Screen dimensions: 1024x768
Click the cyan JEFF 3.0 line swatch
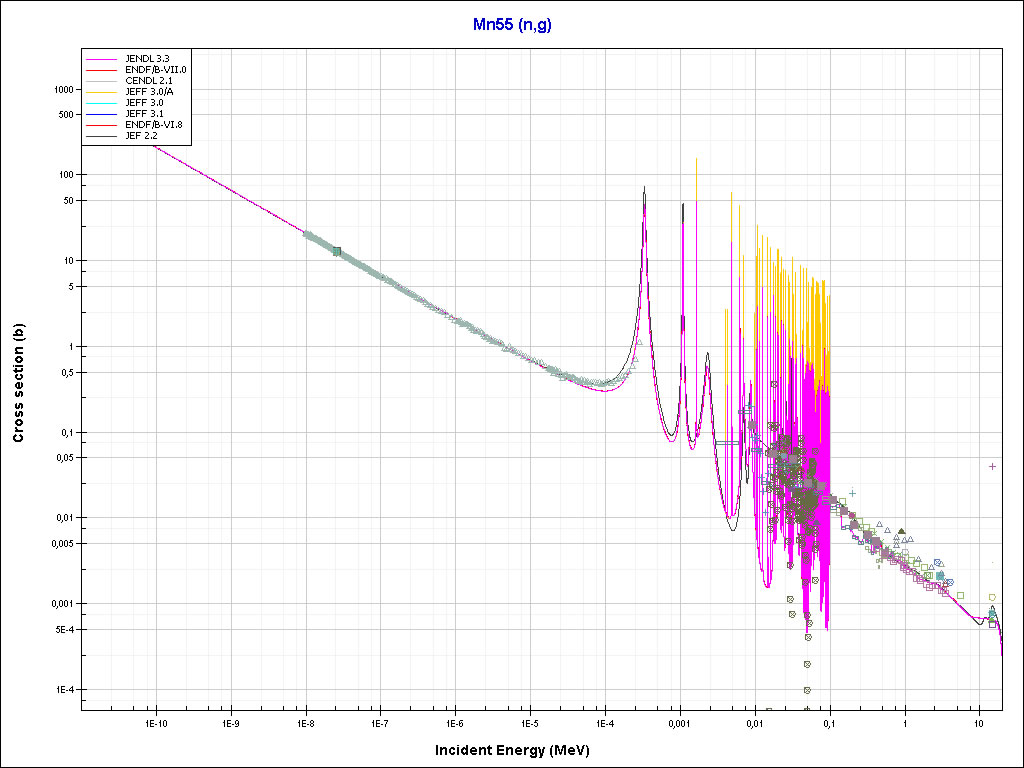coord(102,103)
